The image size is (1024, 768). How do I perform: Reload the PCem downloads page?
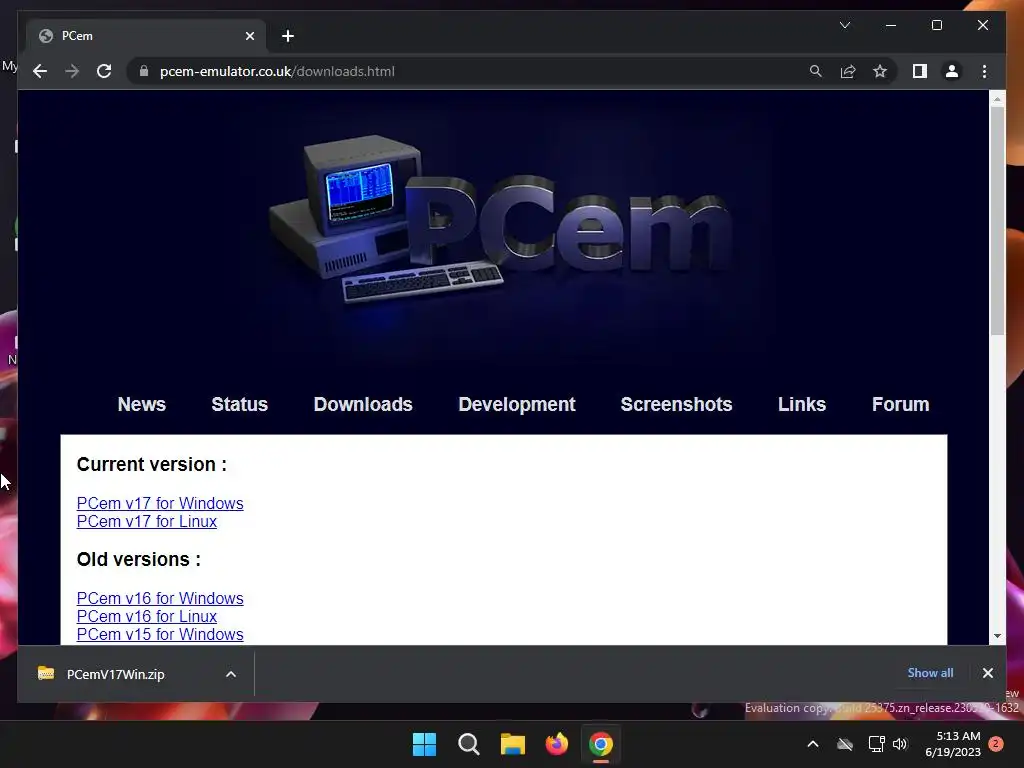click(x=104, y=71)
